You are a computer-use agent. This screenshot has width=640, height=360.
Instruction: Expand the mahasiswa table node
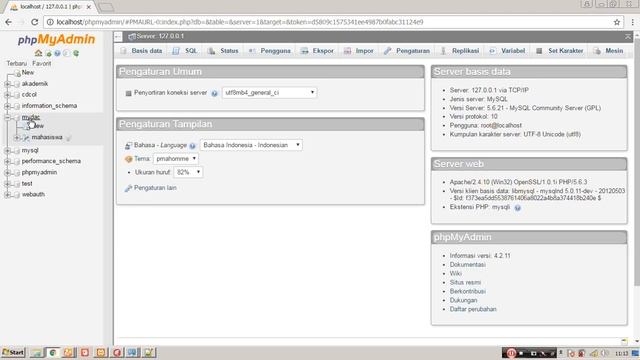(17, 138)
